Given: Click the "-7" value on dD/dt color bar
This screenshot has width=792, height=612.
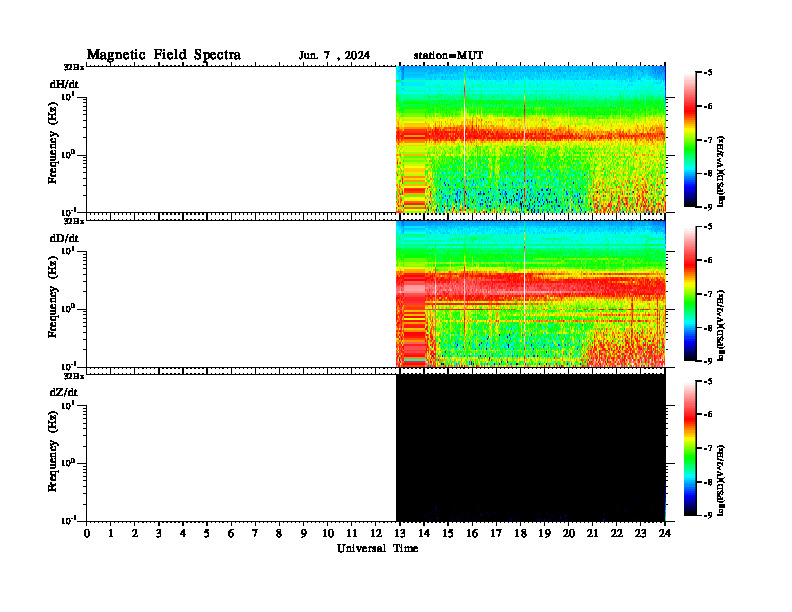Looking at the screenshot, I should point(708,294).
